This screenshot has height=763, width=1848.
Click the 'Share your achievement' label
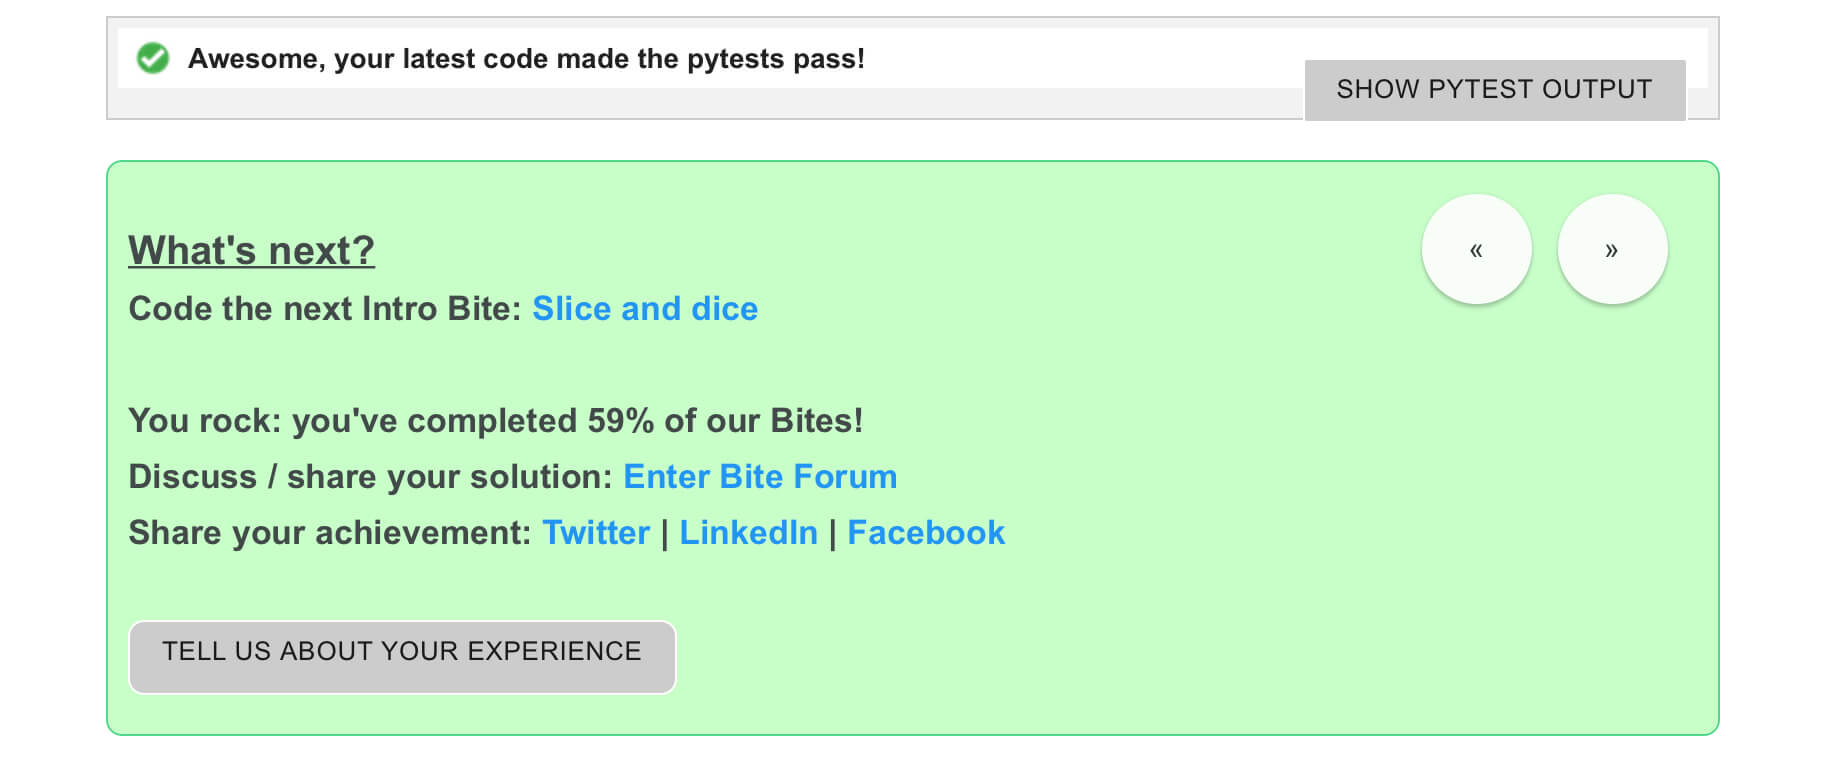(330, 533)
